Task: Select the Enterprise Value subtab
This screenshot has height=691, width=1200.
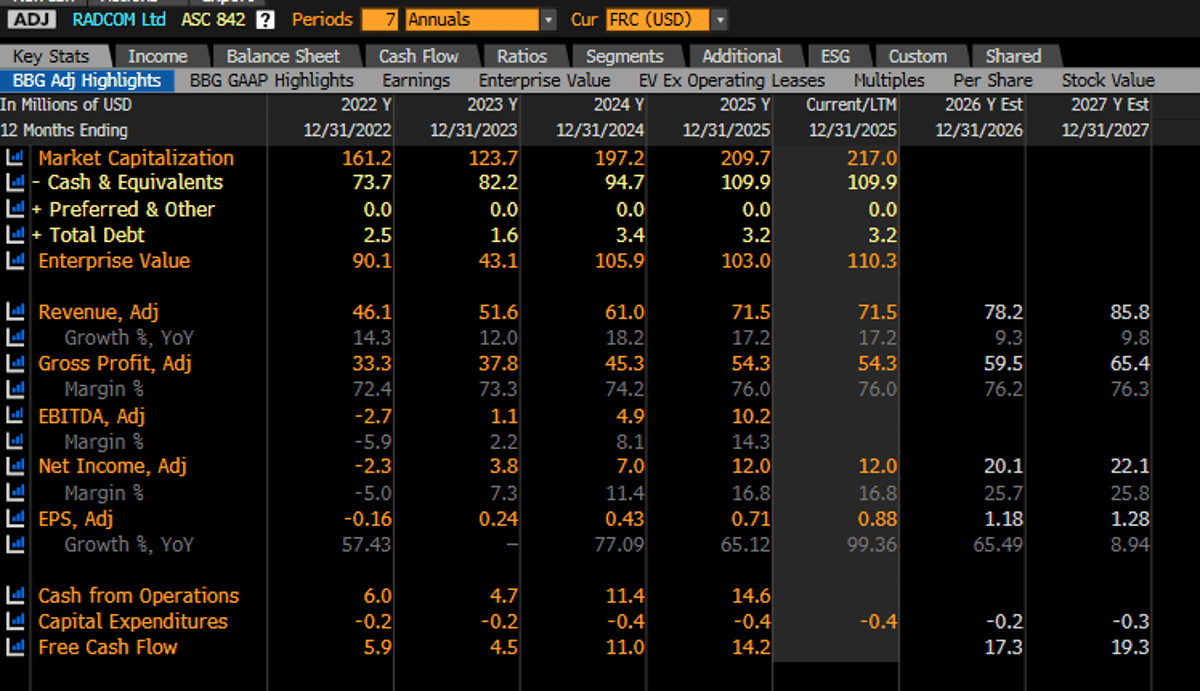Action: tap(544, 81)
